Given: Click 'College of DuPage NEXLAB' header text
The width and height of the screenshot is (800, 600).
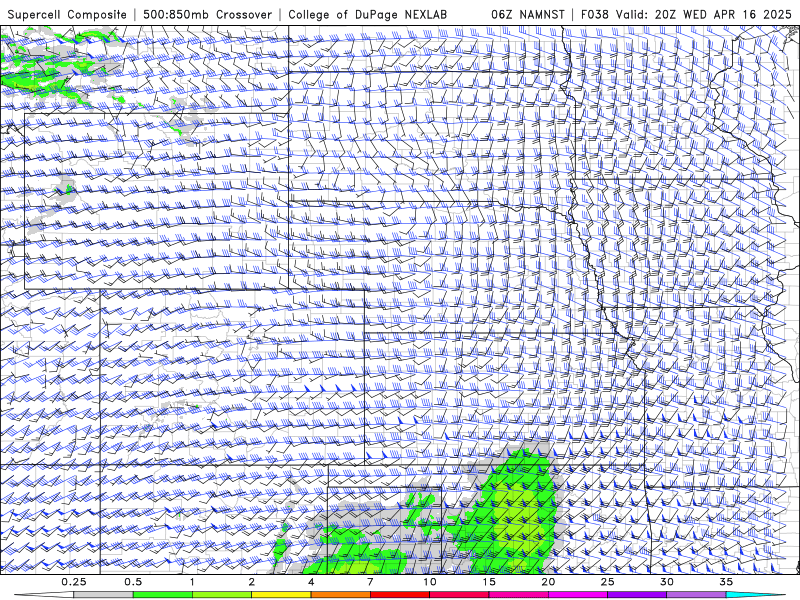Looking at the screenshot, I should coord(367,14).
